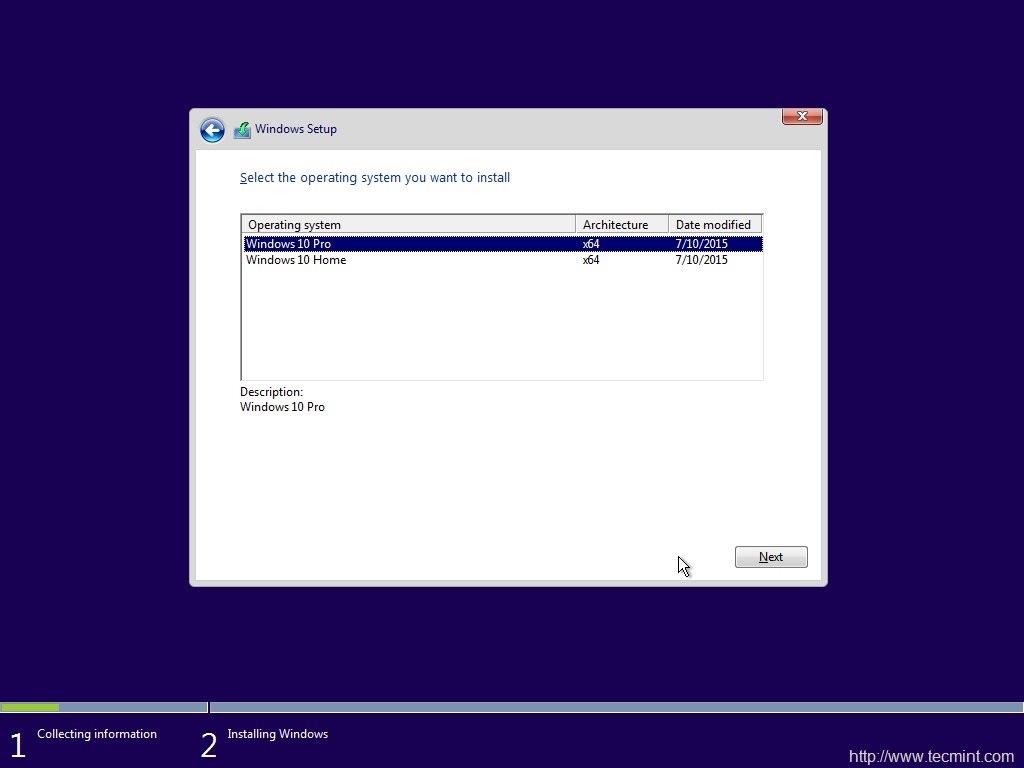Select the Windows 10 Pro edition

point(290,243)
